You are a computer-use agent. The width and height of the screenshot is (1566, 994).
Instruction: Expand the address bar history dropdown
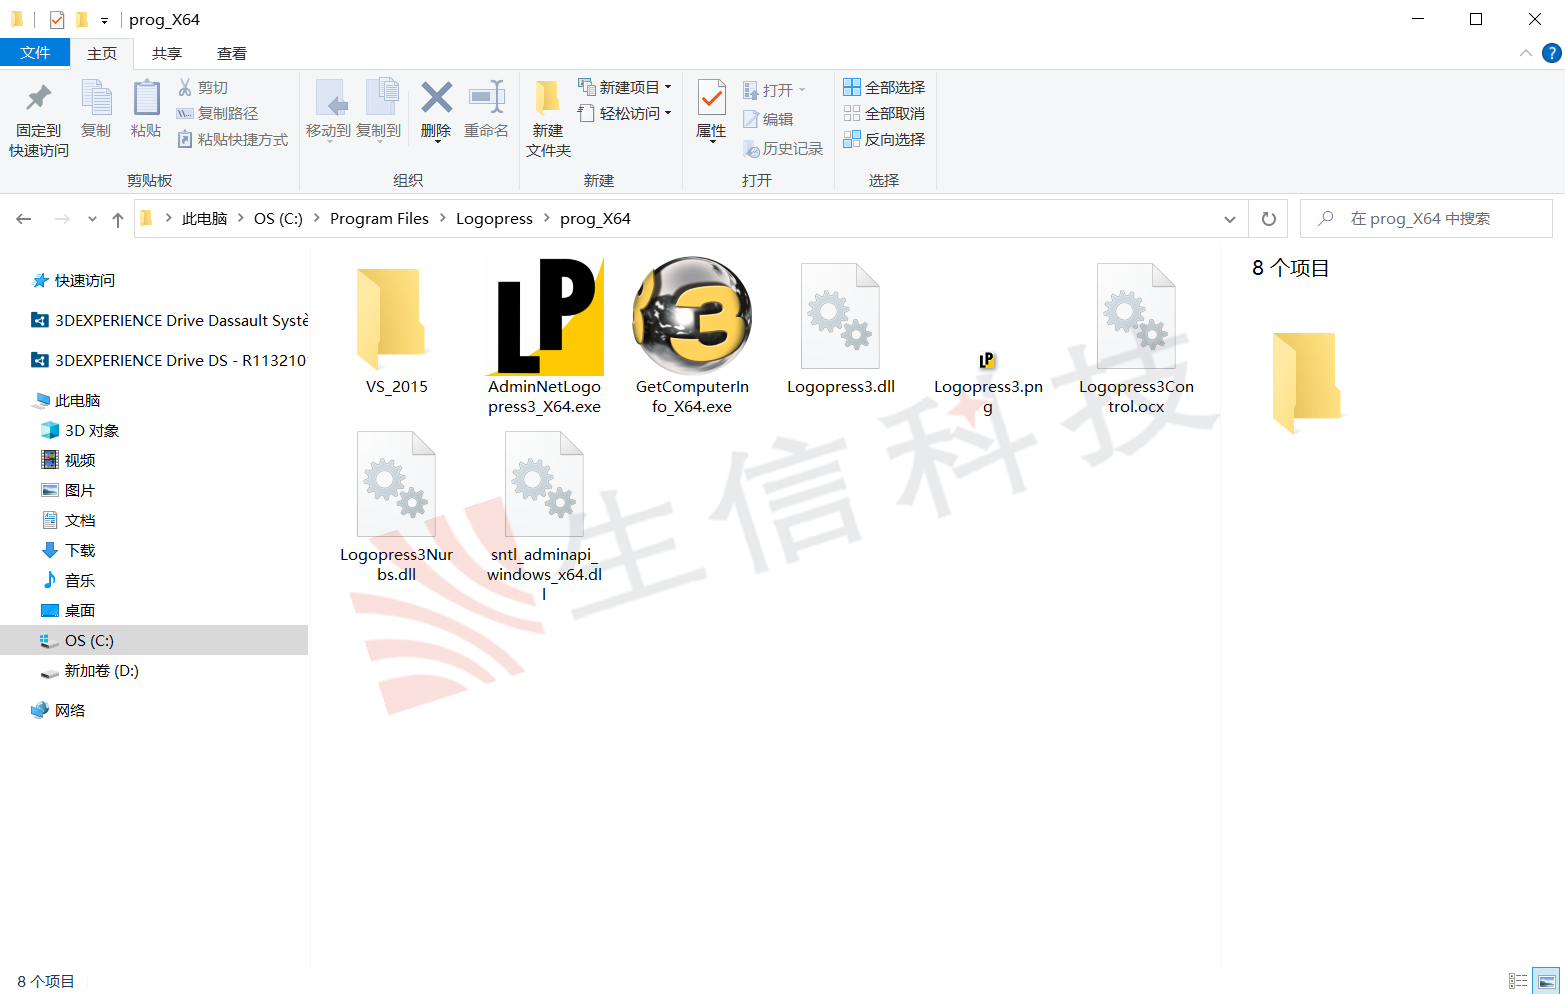click(1230, 219)
